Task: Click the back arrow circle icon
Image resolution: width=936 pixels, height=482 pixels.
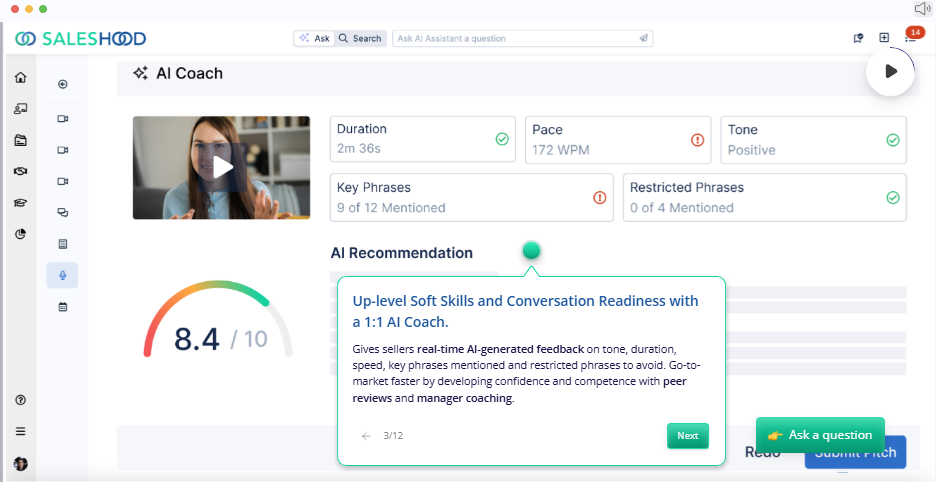Action: (x=63, y=84)
